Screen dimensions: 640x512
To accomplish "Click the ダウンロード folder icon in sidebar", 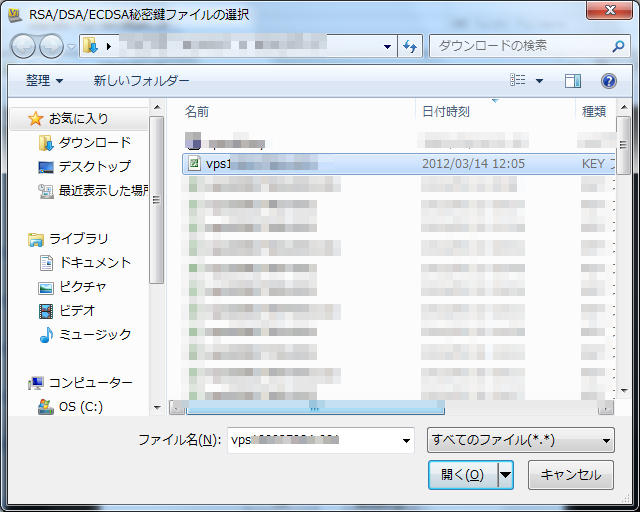I will (x=46, y=143).
